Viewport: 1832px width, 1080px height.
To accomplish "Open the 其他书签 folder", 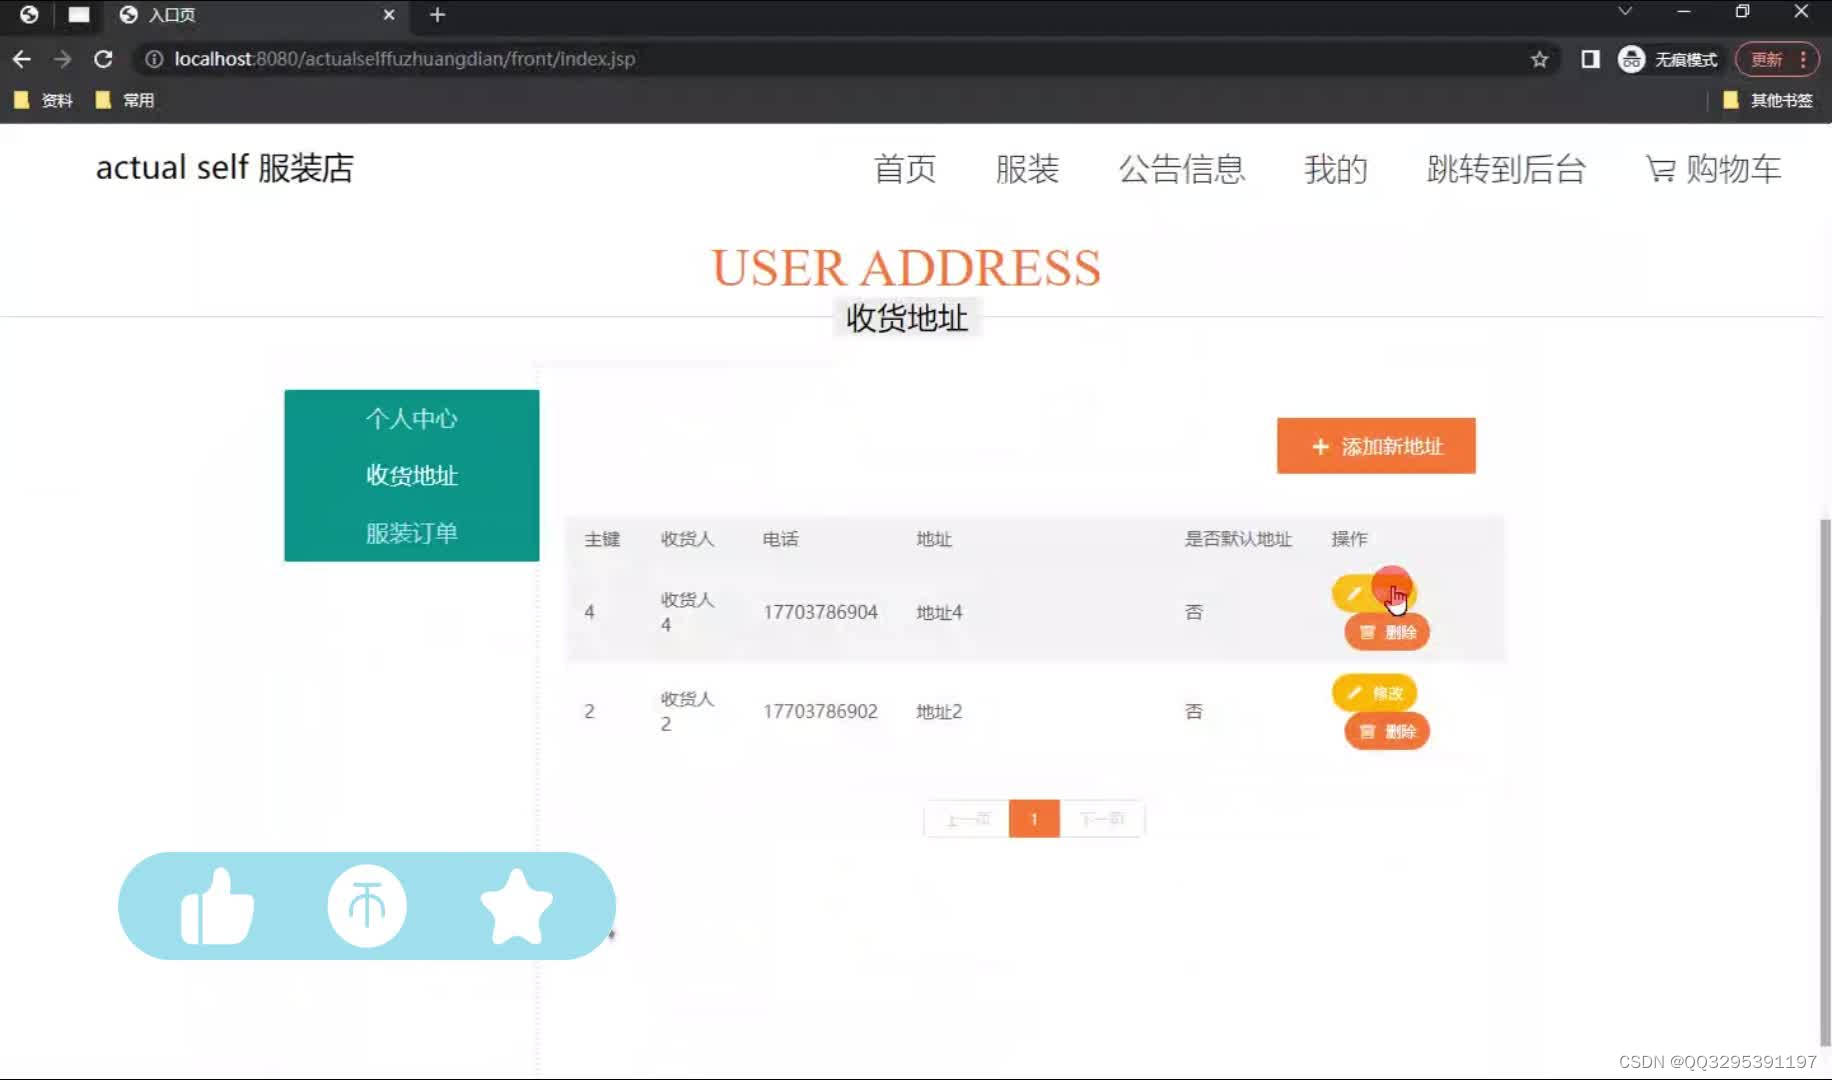I will click(1768, 100).
